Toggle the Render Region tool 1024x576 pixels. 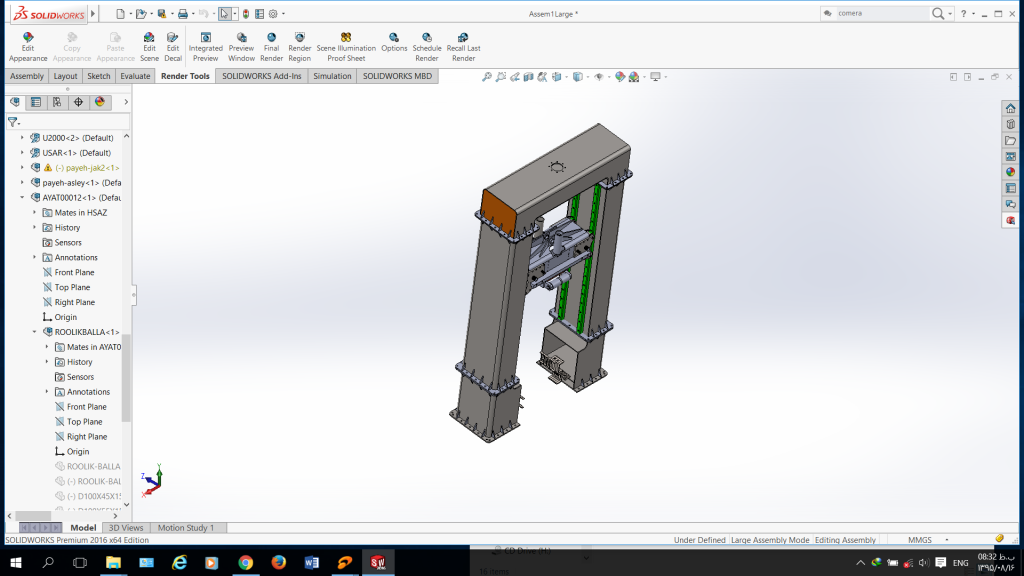299,46
